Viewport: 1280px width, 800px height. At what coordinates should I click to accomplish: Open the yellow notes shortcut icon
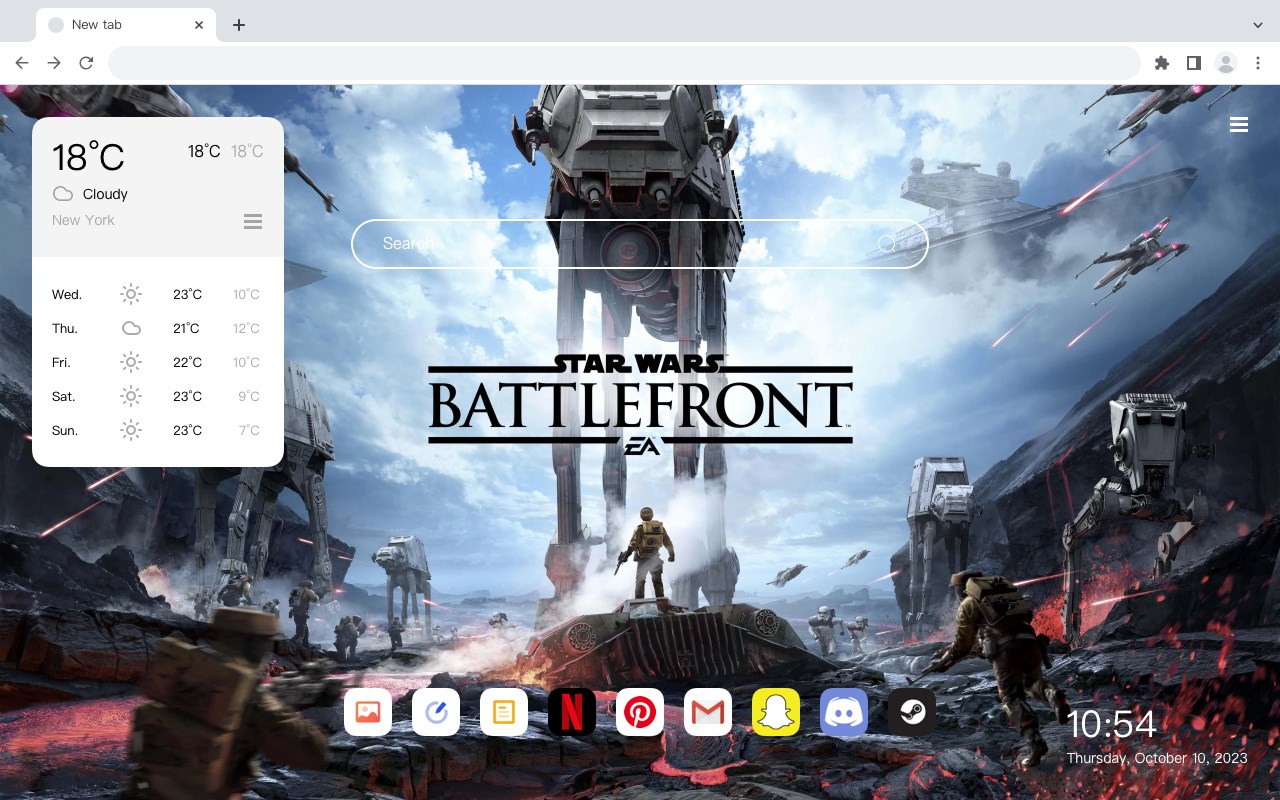pos(504,712)
